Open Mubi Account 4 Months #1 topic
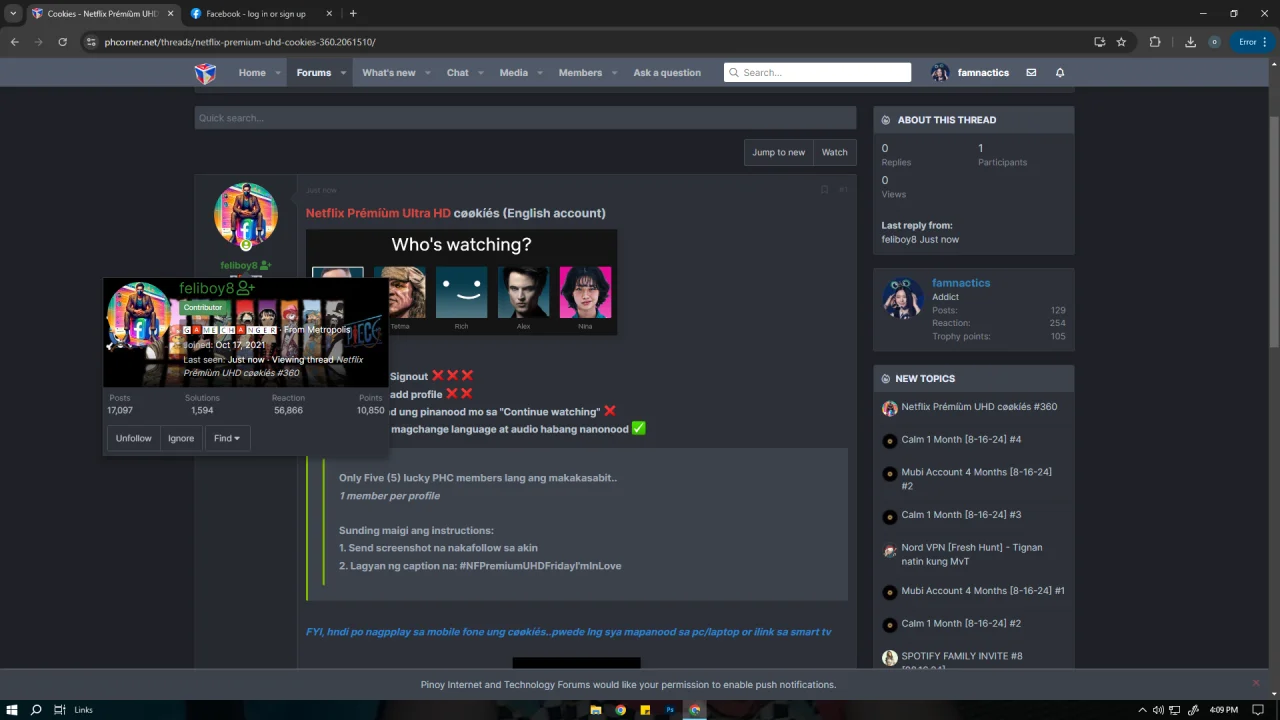This screenshot has width=1280, height=720. pos(983,591)
